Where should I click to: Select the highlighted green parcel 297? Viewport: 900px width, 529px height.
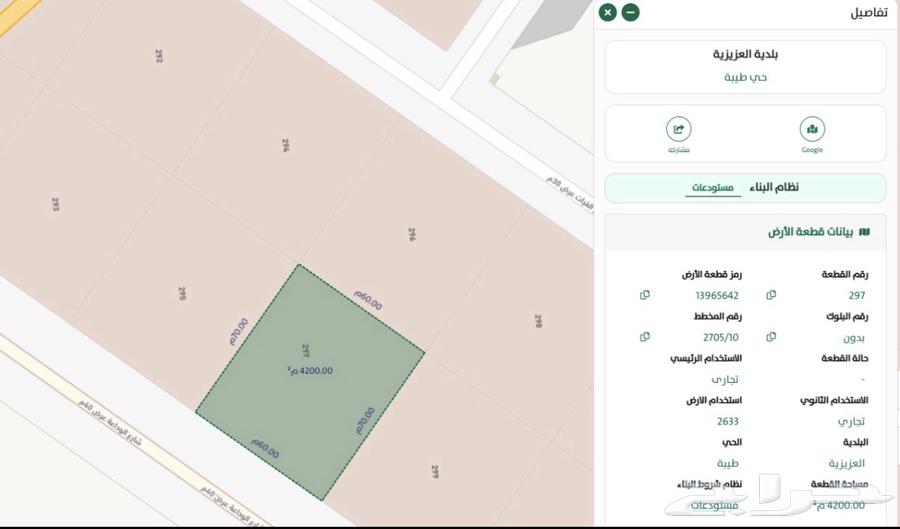[x=310, y=380]
